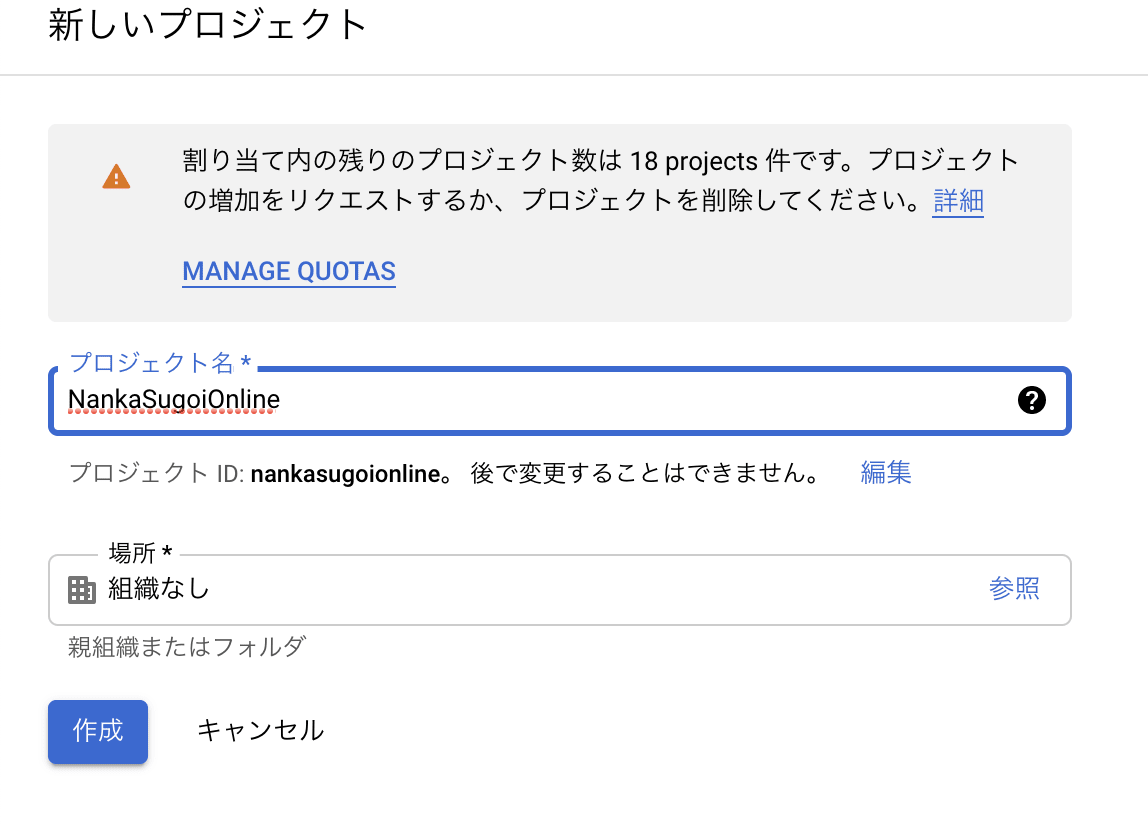Image resolution: width=1148 pixels, height=826 pixels.
Task: Focus the プロジェクト名 text field with NankaSugoiOnline
Action: tap(520, 400)
